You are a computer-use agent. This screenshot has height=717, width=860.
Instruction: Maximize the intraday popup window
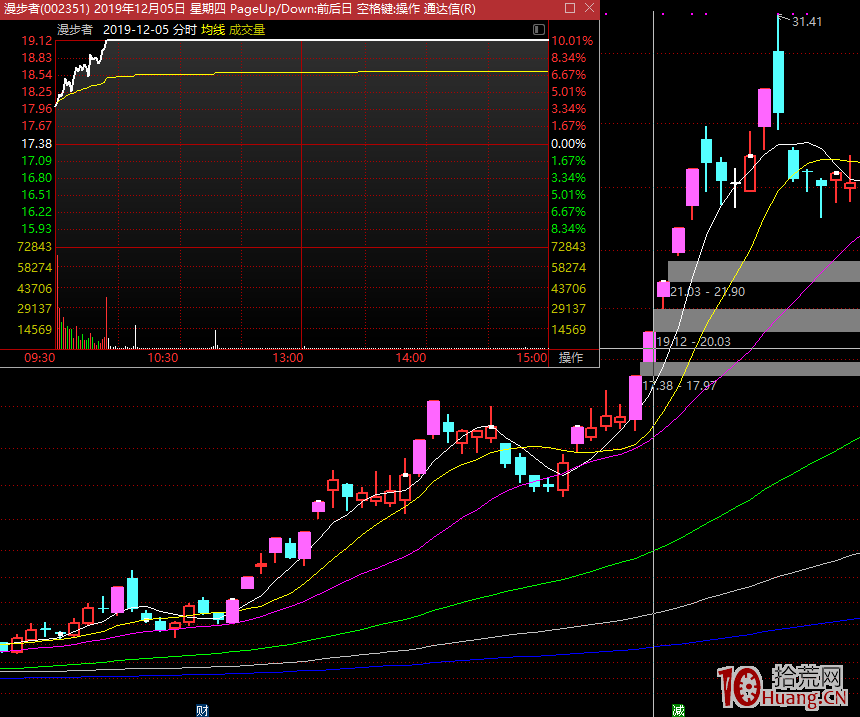pyautogui.click(x=568, y=9)
